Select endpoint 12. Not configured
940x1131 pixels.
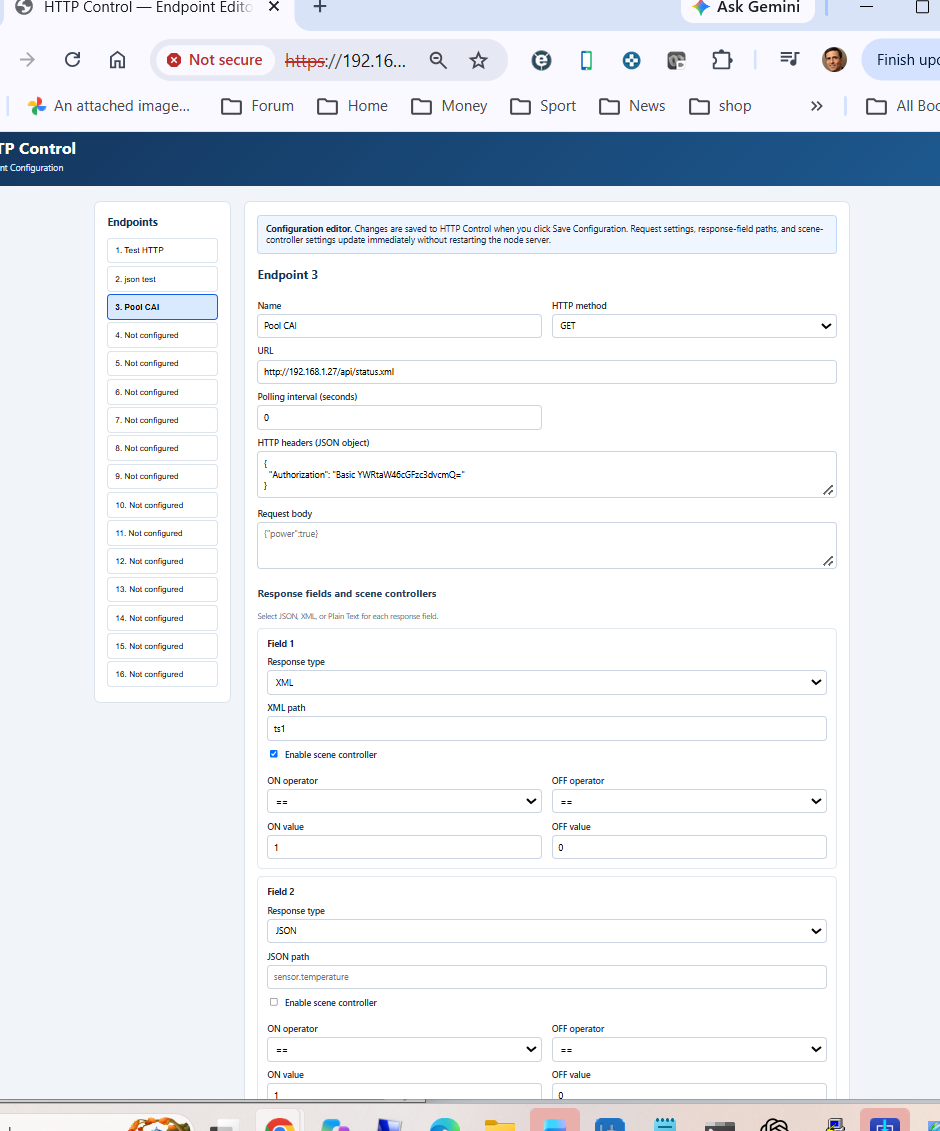(162, 561)
